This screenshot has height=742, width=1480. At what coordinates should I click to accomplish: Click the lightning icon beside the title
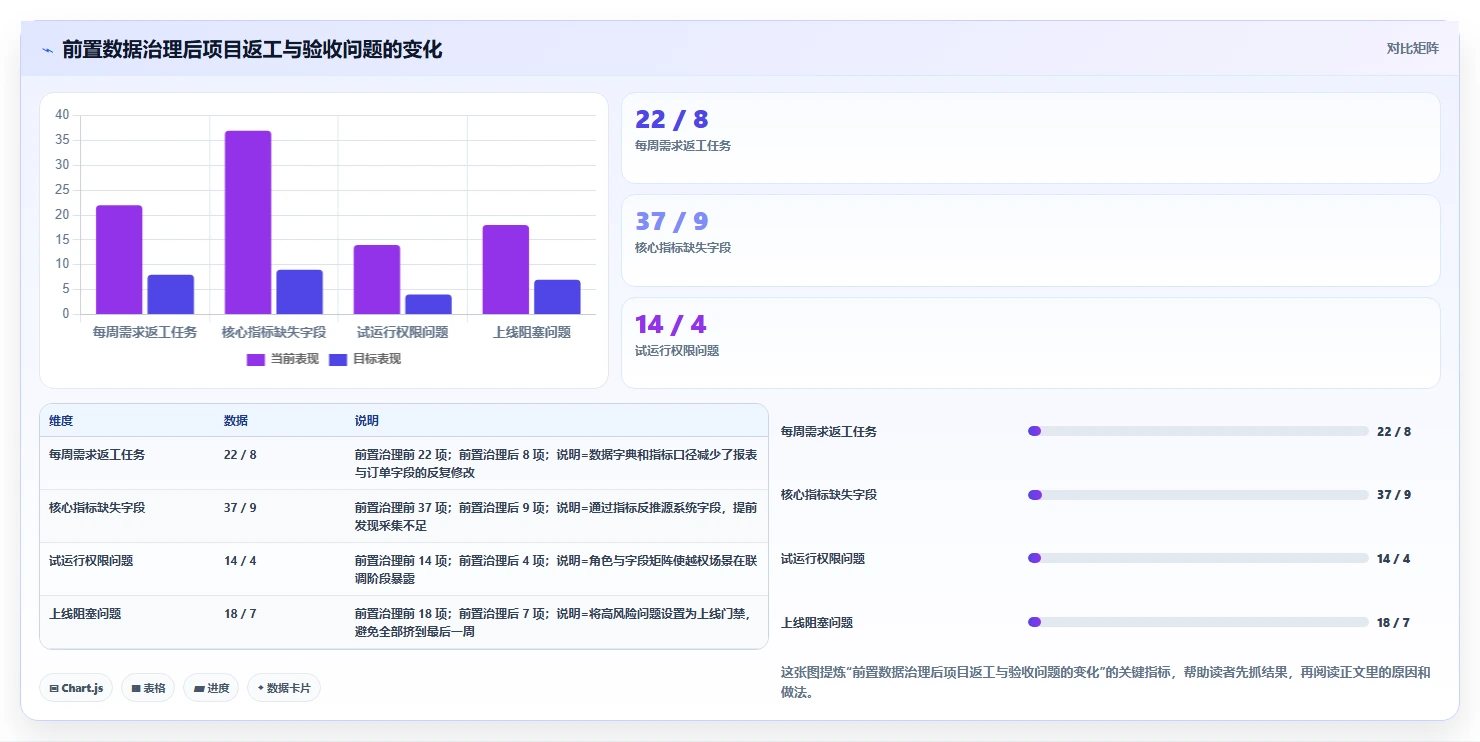point(47,50)
